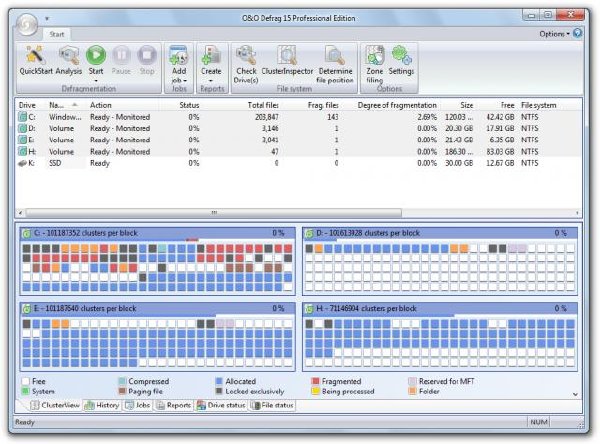Switch to the History tab
The height and width of the screenshot is (444, 600).
pyautogui.click(x=102, y=405)
